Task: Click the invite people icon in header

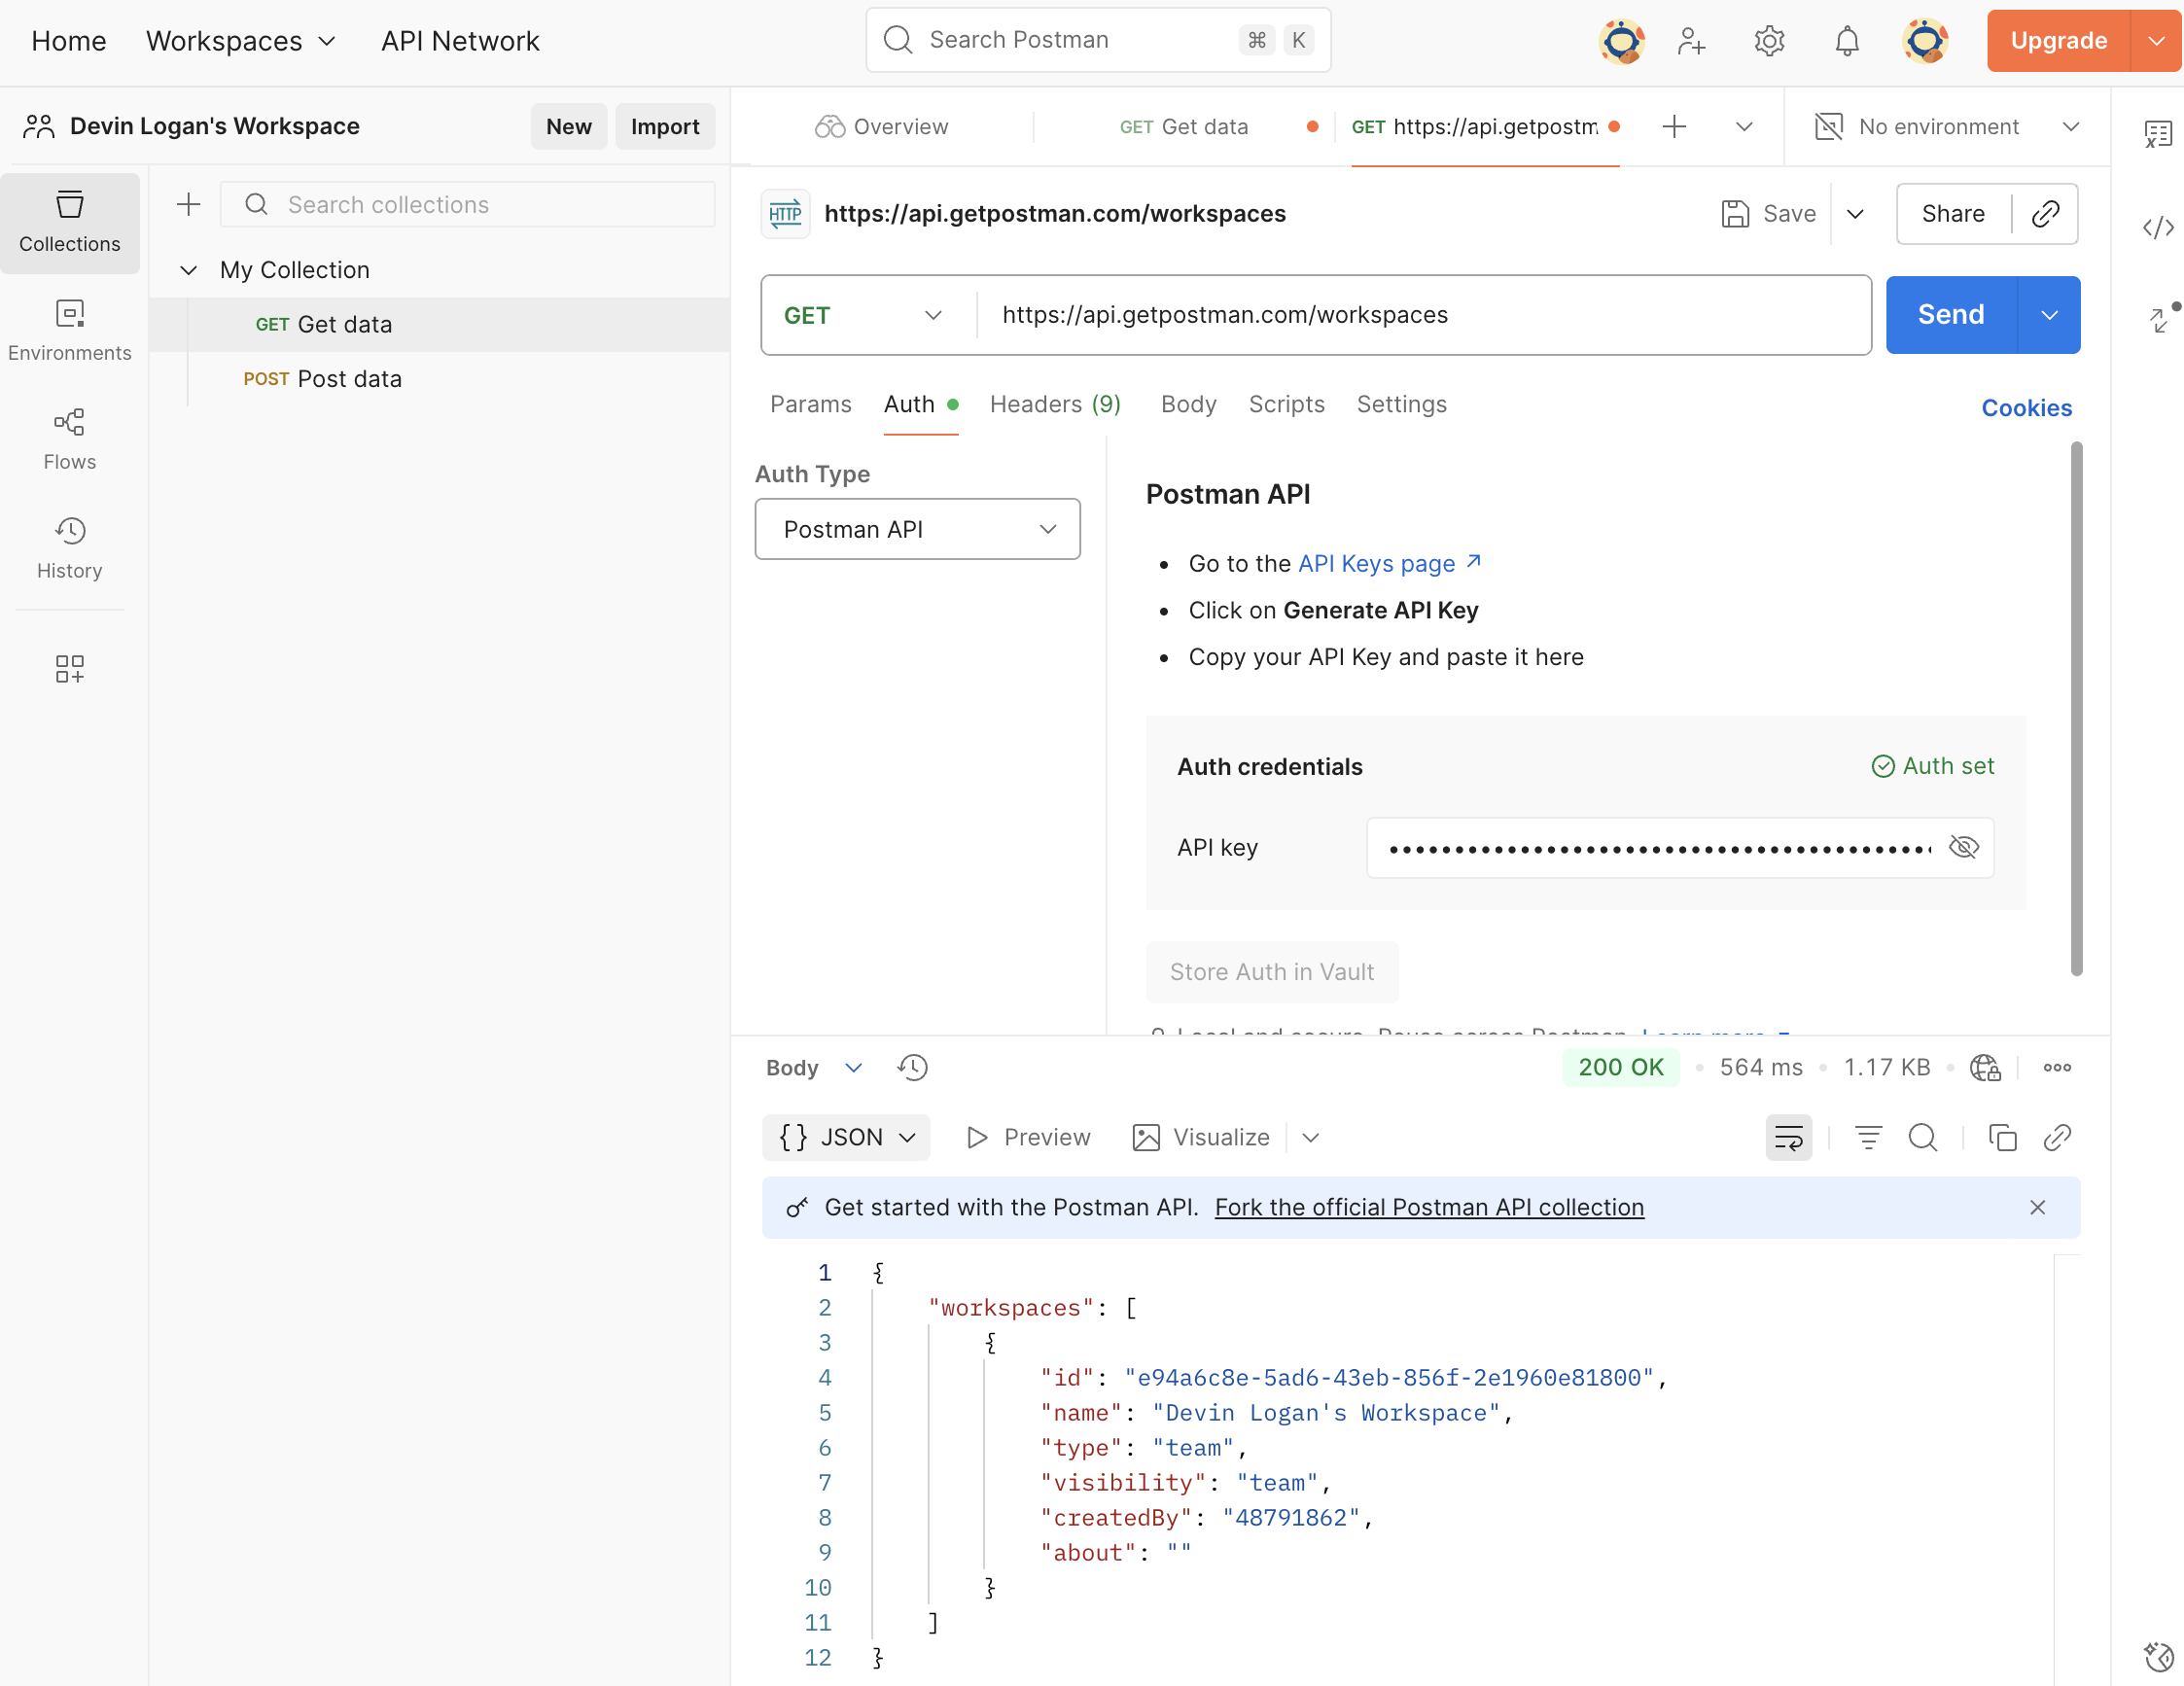Action: (1691, 41)
